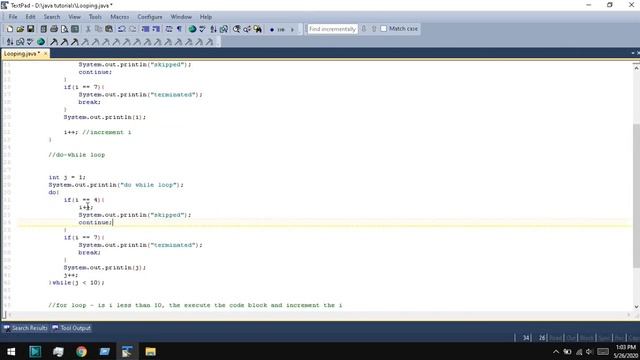Switch to the Tool Output panel tab

71,328
